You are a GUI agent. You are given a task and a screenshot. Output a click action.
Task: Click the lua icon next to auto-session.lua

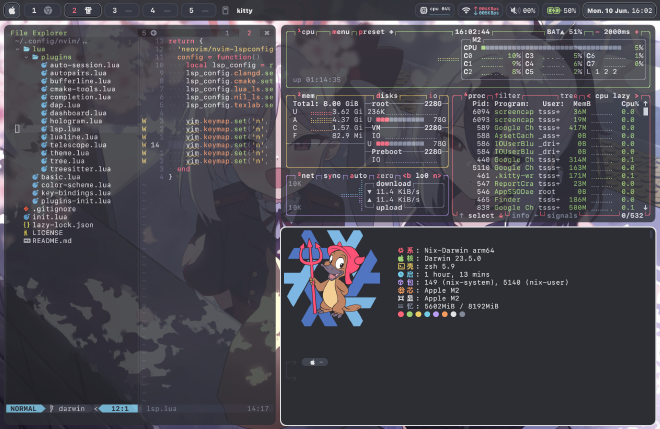(x=44, y=65)
